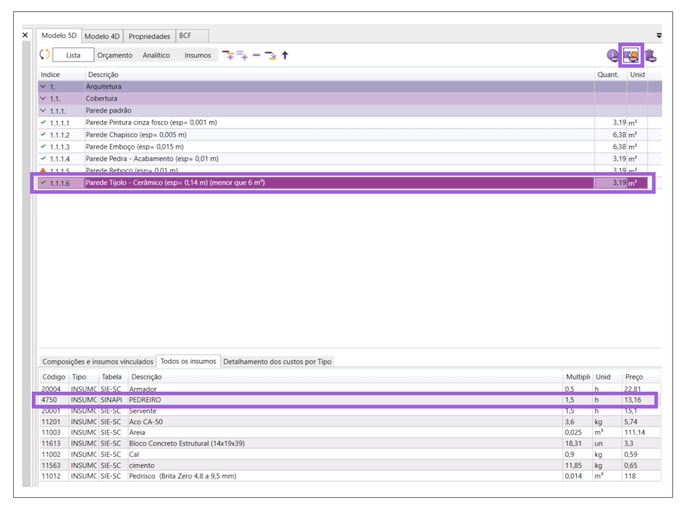The height and width of the screenshot is (514, 688).
Task: Select the Arquitetura group row
Action: click(350, 86)
